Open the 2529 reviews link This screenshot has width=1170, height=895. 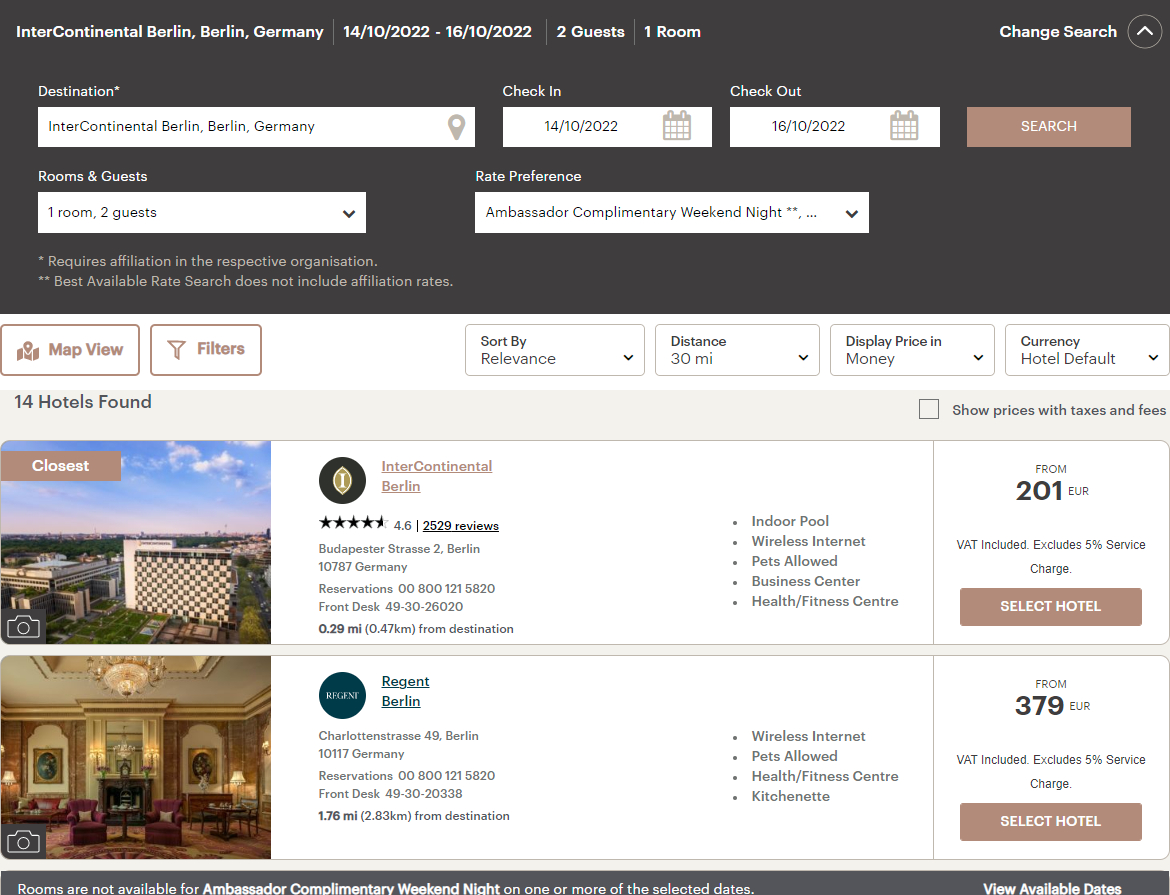point(460,526)
